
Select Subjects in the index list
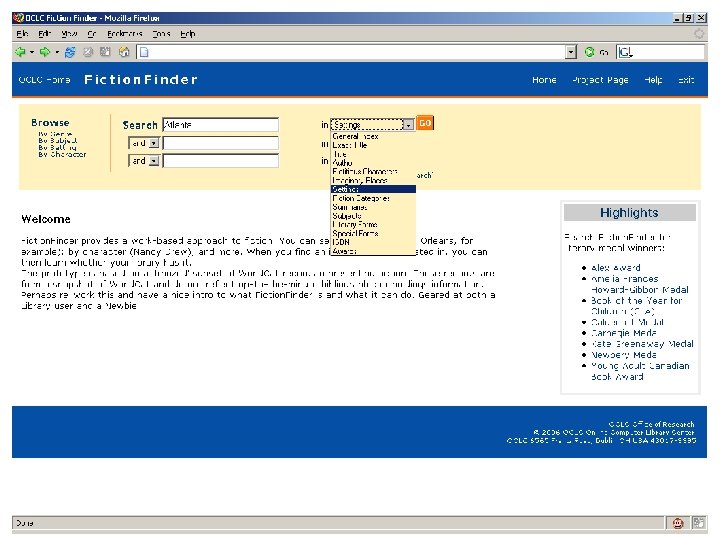point(373,216)
